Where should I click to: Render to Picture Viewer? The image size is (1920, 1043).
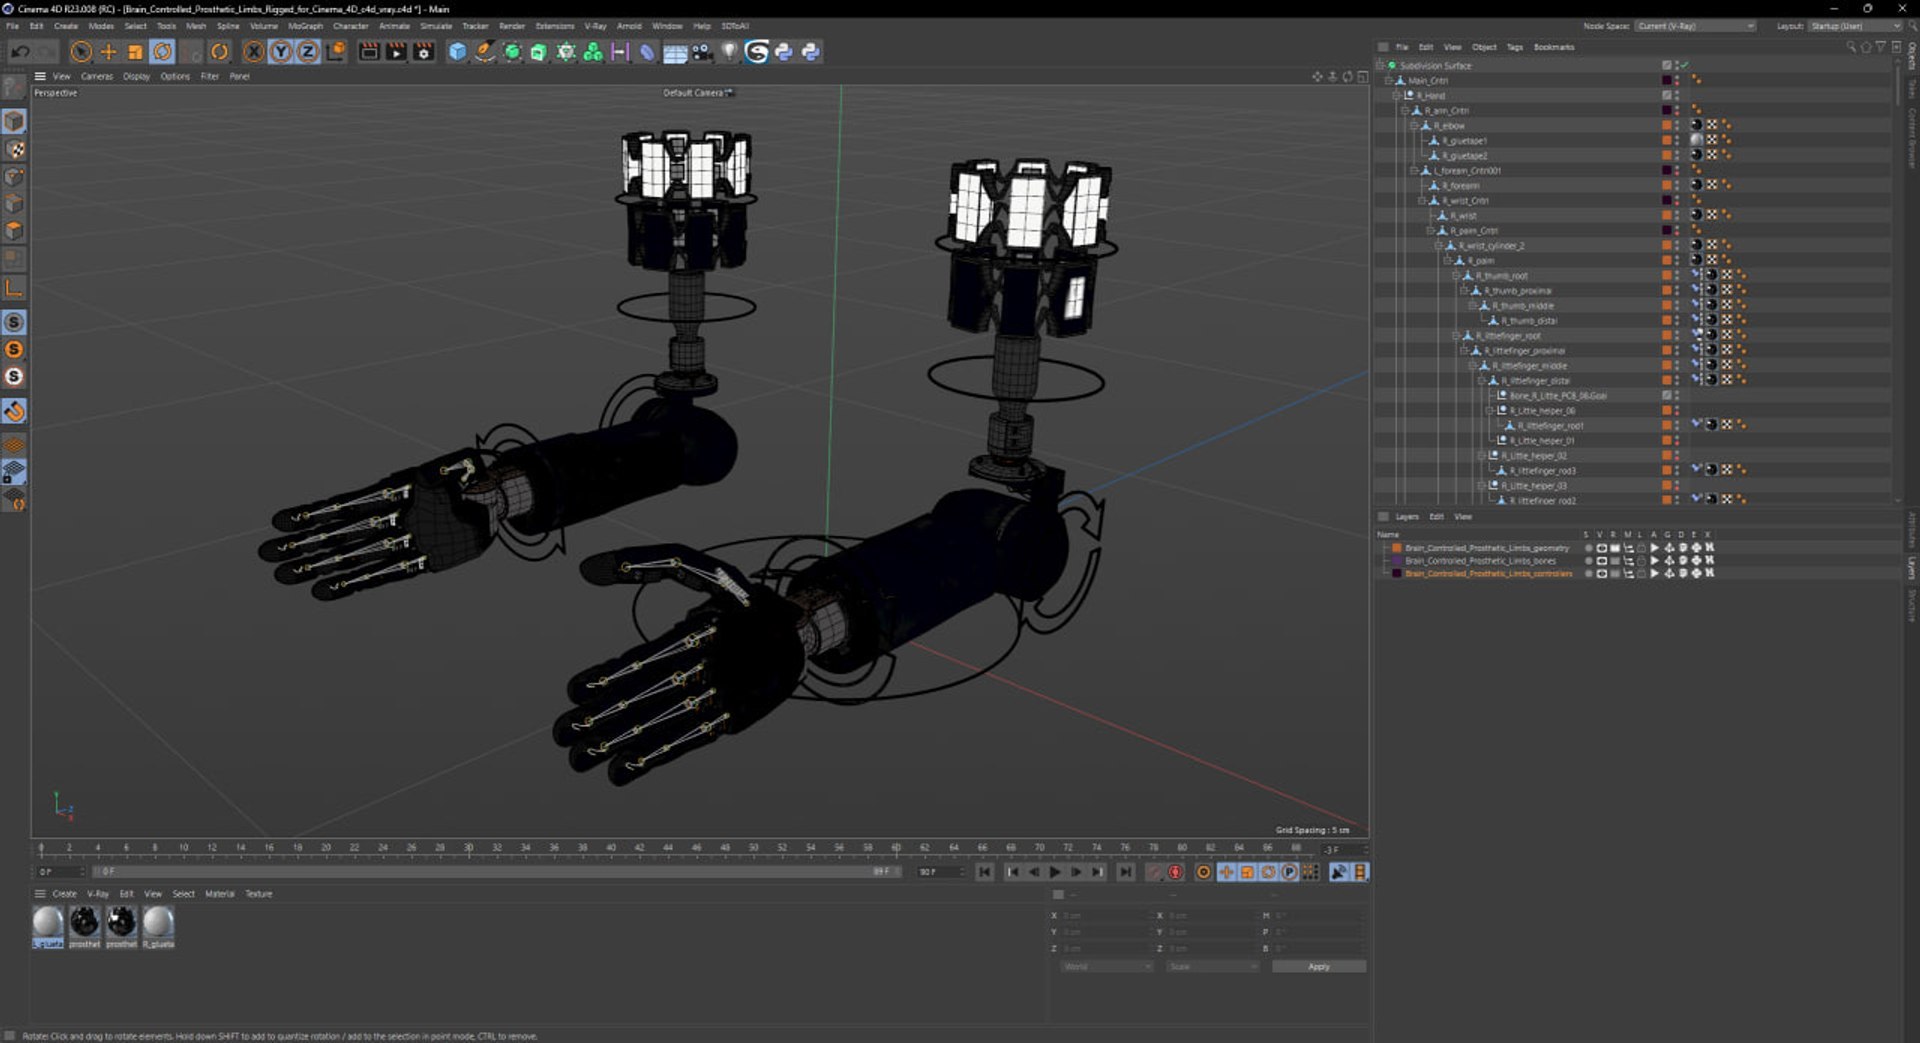[396, 52]
